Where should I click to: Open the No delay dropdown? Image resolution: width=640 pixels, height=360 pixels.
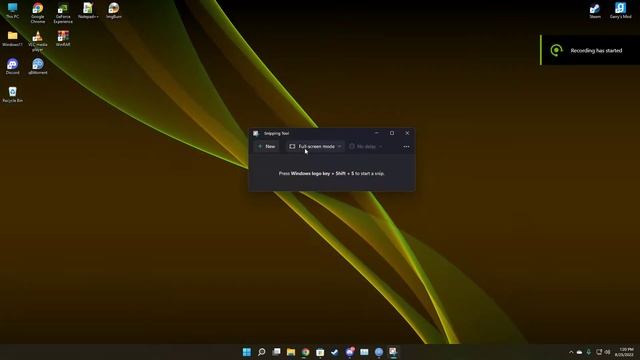click(x=366, y=146)
